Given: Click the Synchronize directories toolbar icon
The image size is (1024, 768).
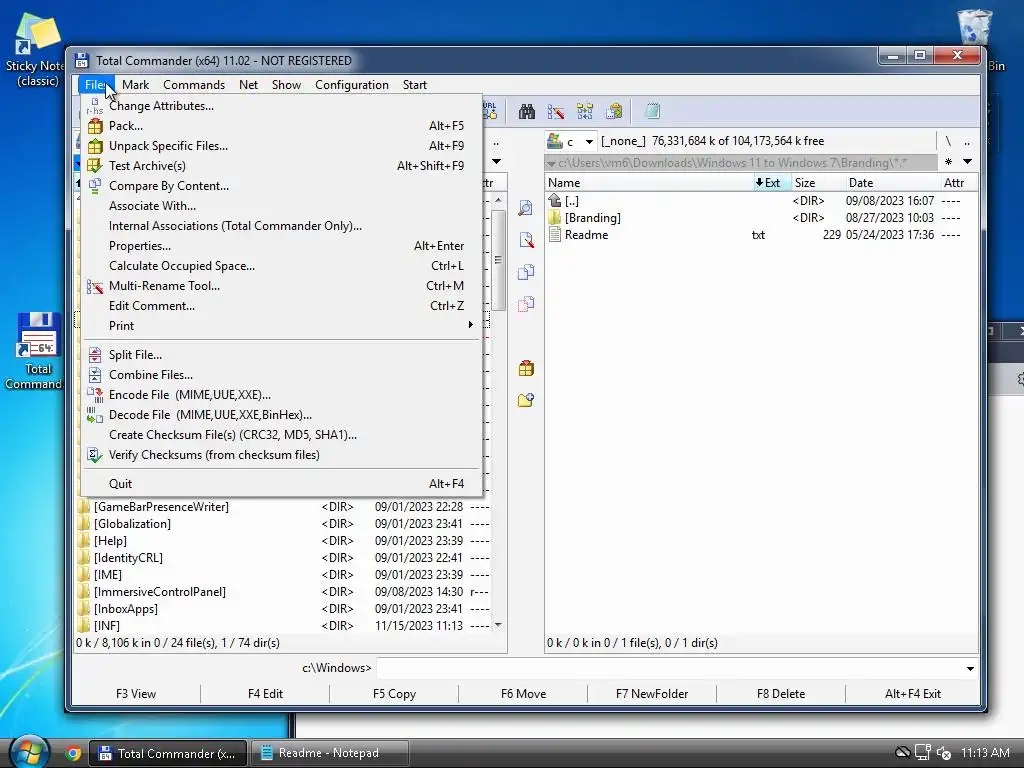Looking at the screenshot, I should point(585,112).
